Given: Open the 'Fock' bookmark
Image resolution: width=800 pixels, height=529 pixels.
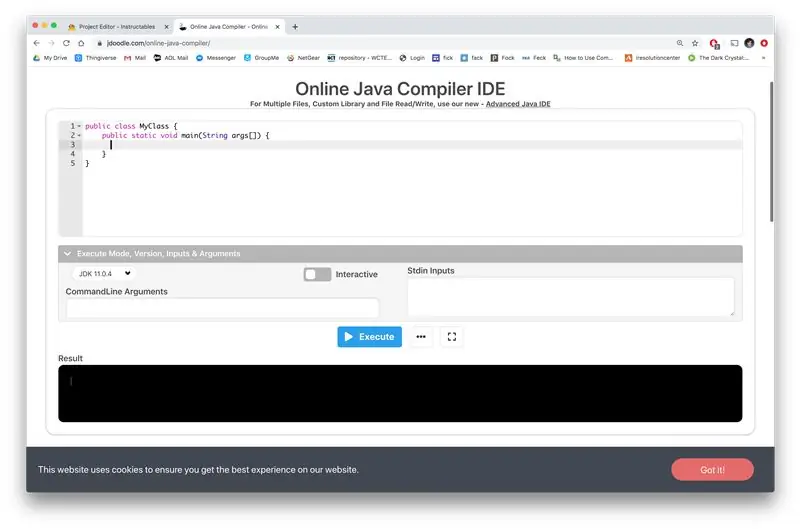Looking at the screenshot, I should pyautogui.click(x=503, y=58).
